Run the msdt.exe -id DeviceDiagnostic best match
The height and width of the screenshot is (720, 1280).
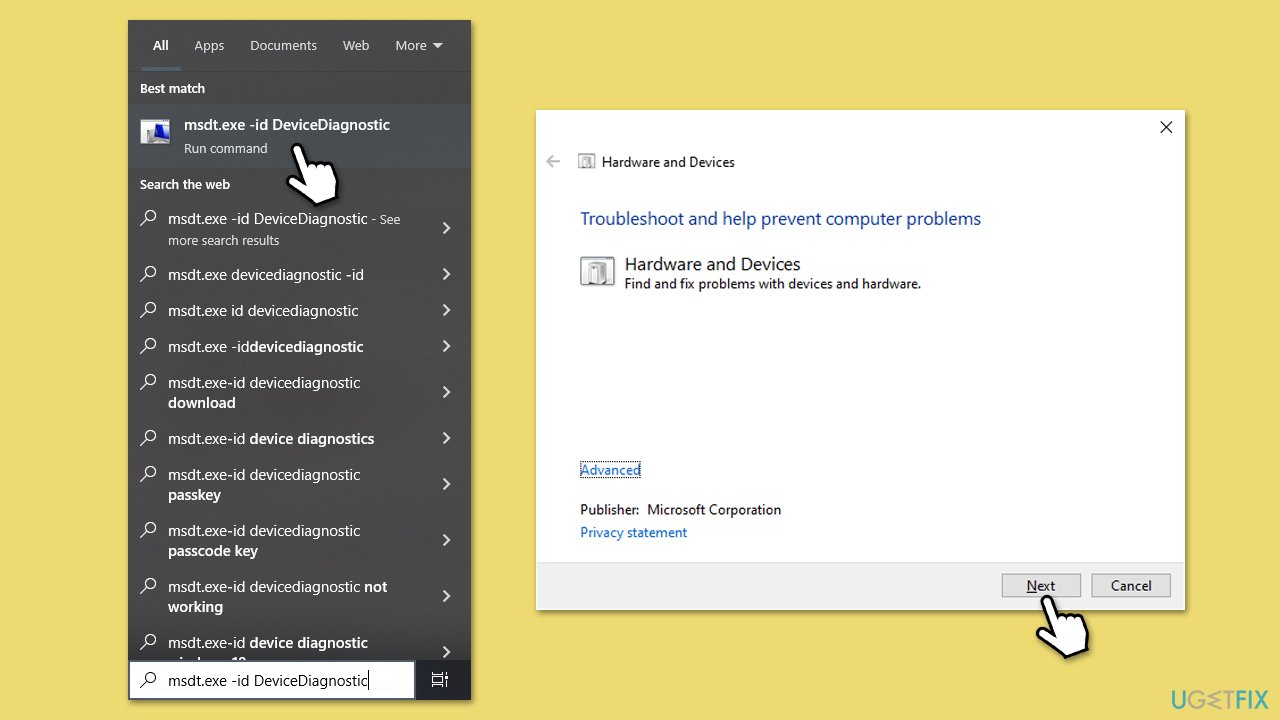(x=300, y=136)
